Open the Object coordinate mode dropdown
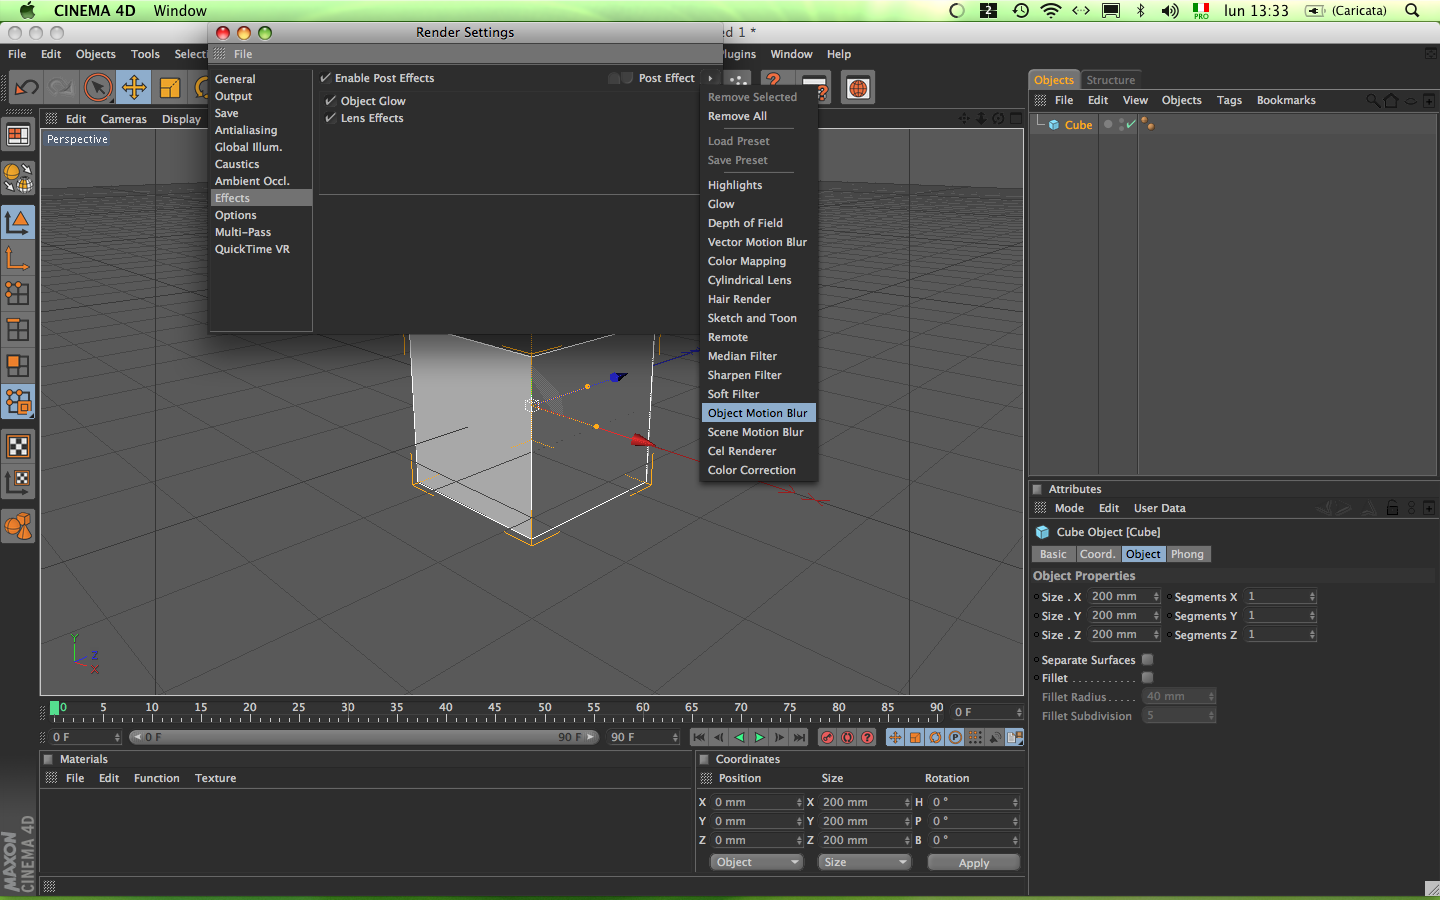The image size is (1440, 900). (756, 862)
